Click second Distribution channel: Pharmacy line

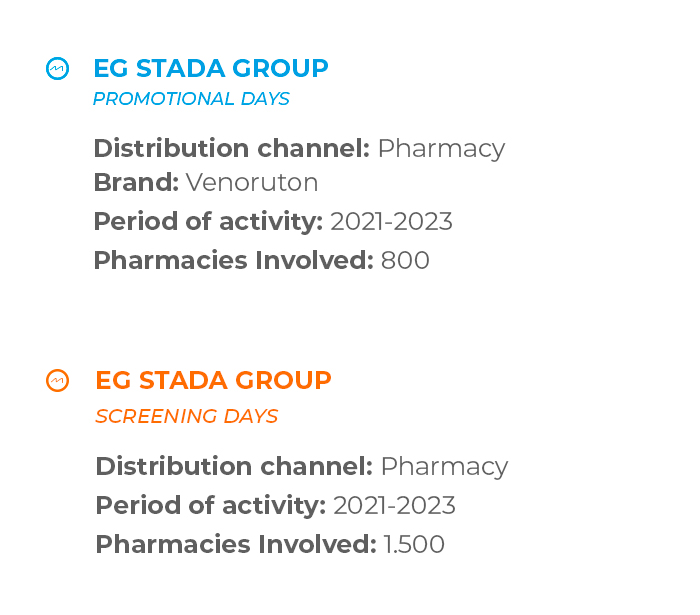click(x=302, y=467)
